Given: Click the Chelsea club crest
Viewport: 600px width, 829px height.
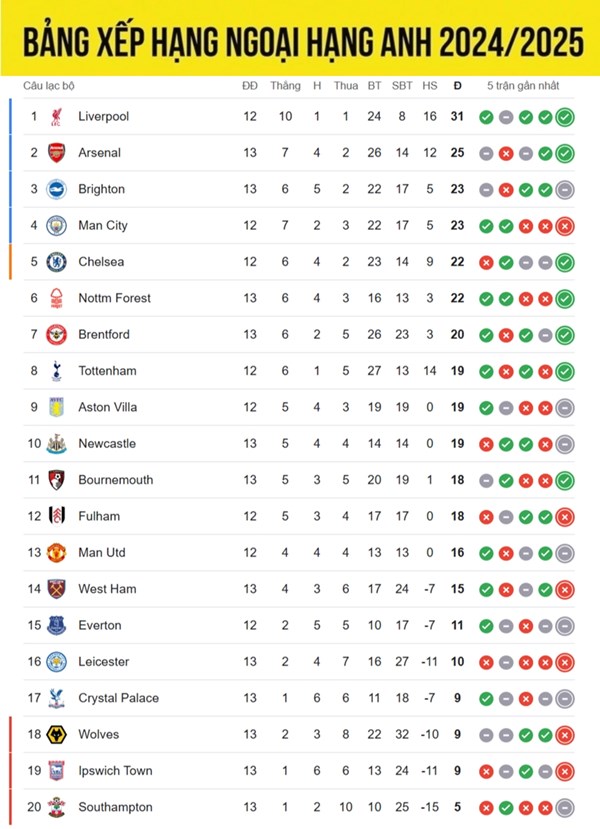Looking at the screenshot, I should click(x=57, y=262).
